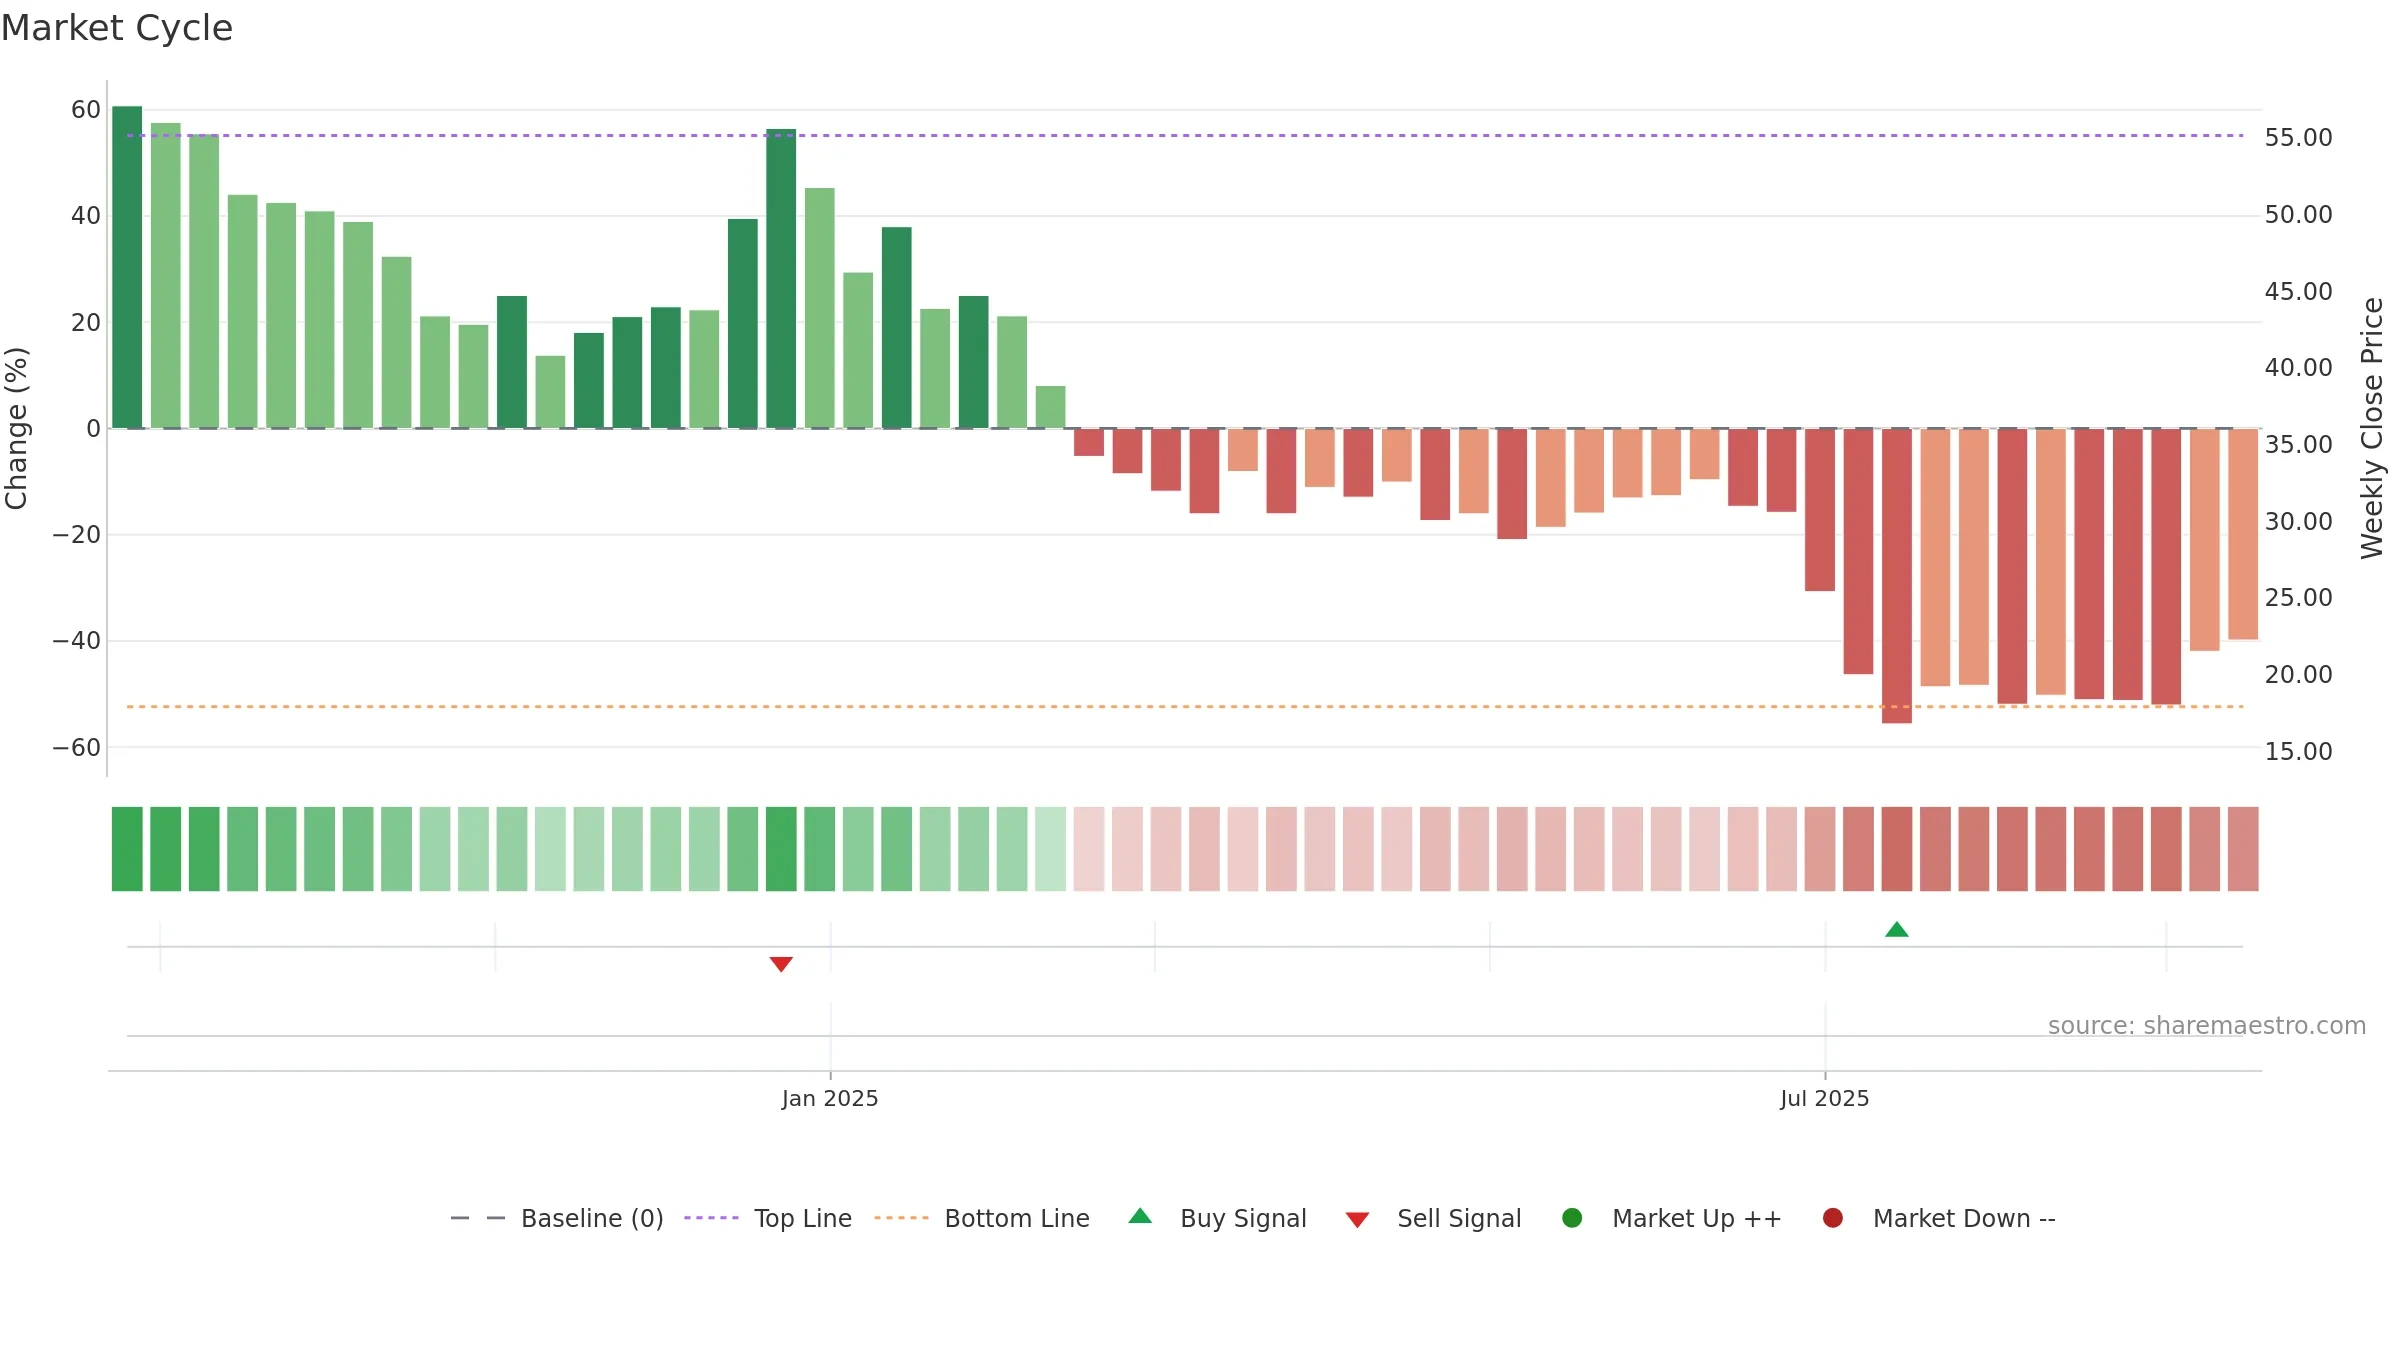
Task: Click the gray dashed Baseline legend sample
Action: (x=478, y=1218)
